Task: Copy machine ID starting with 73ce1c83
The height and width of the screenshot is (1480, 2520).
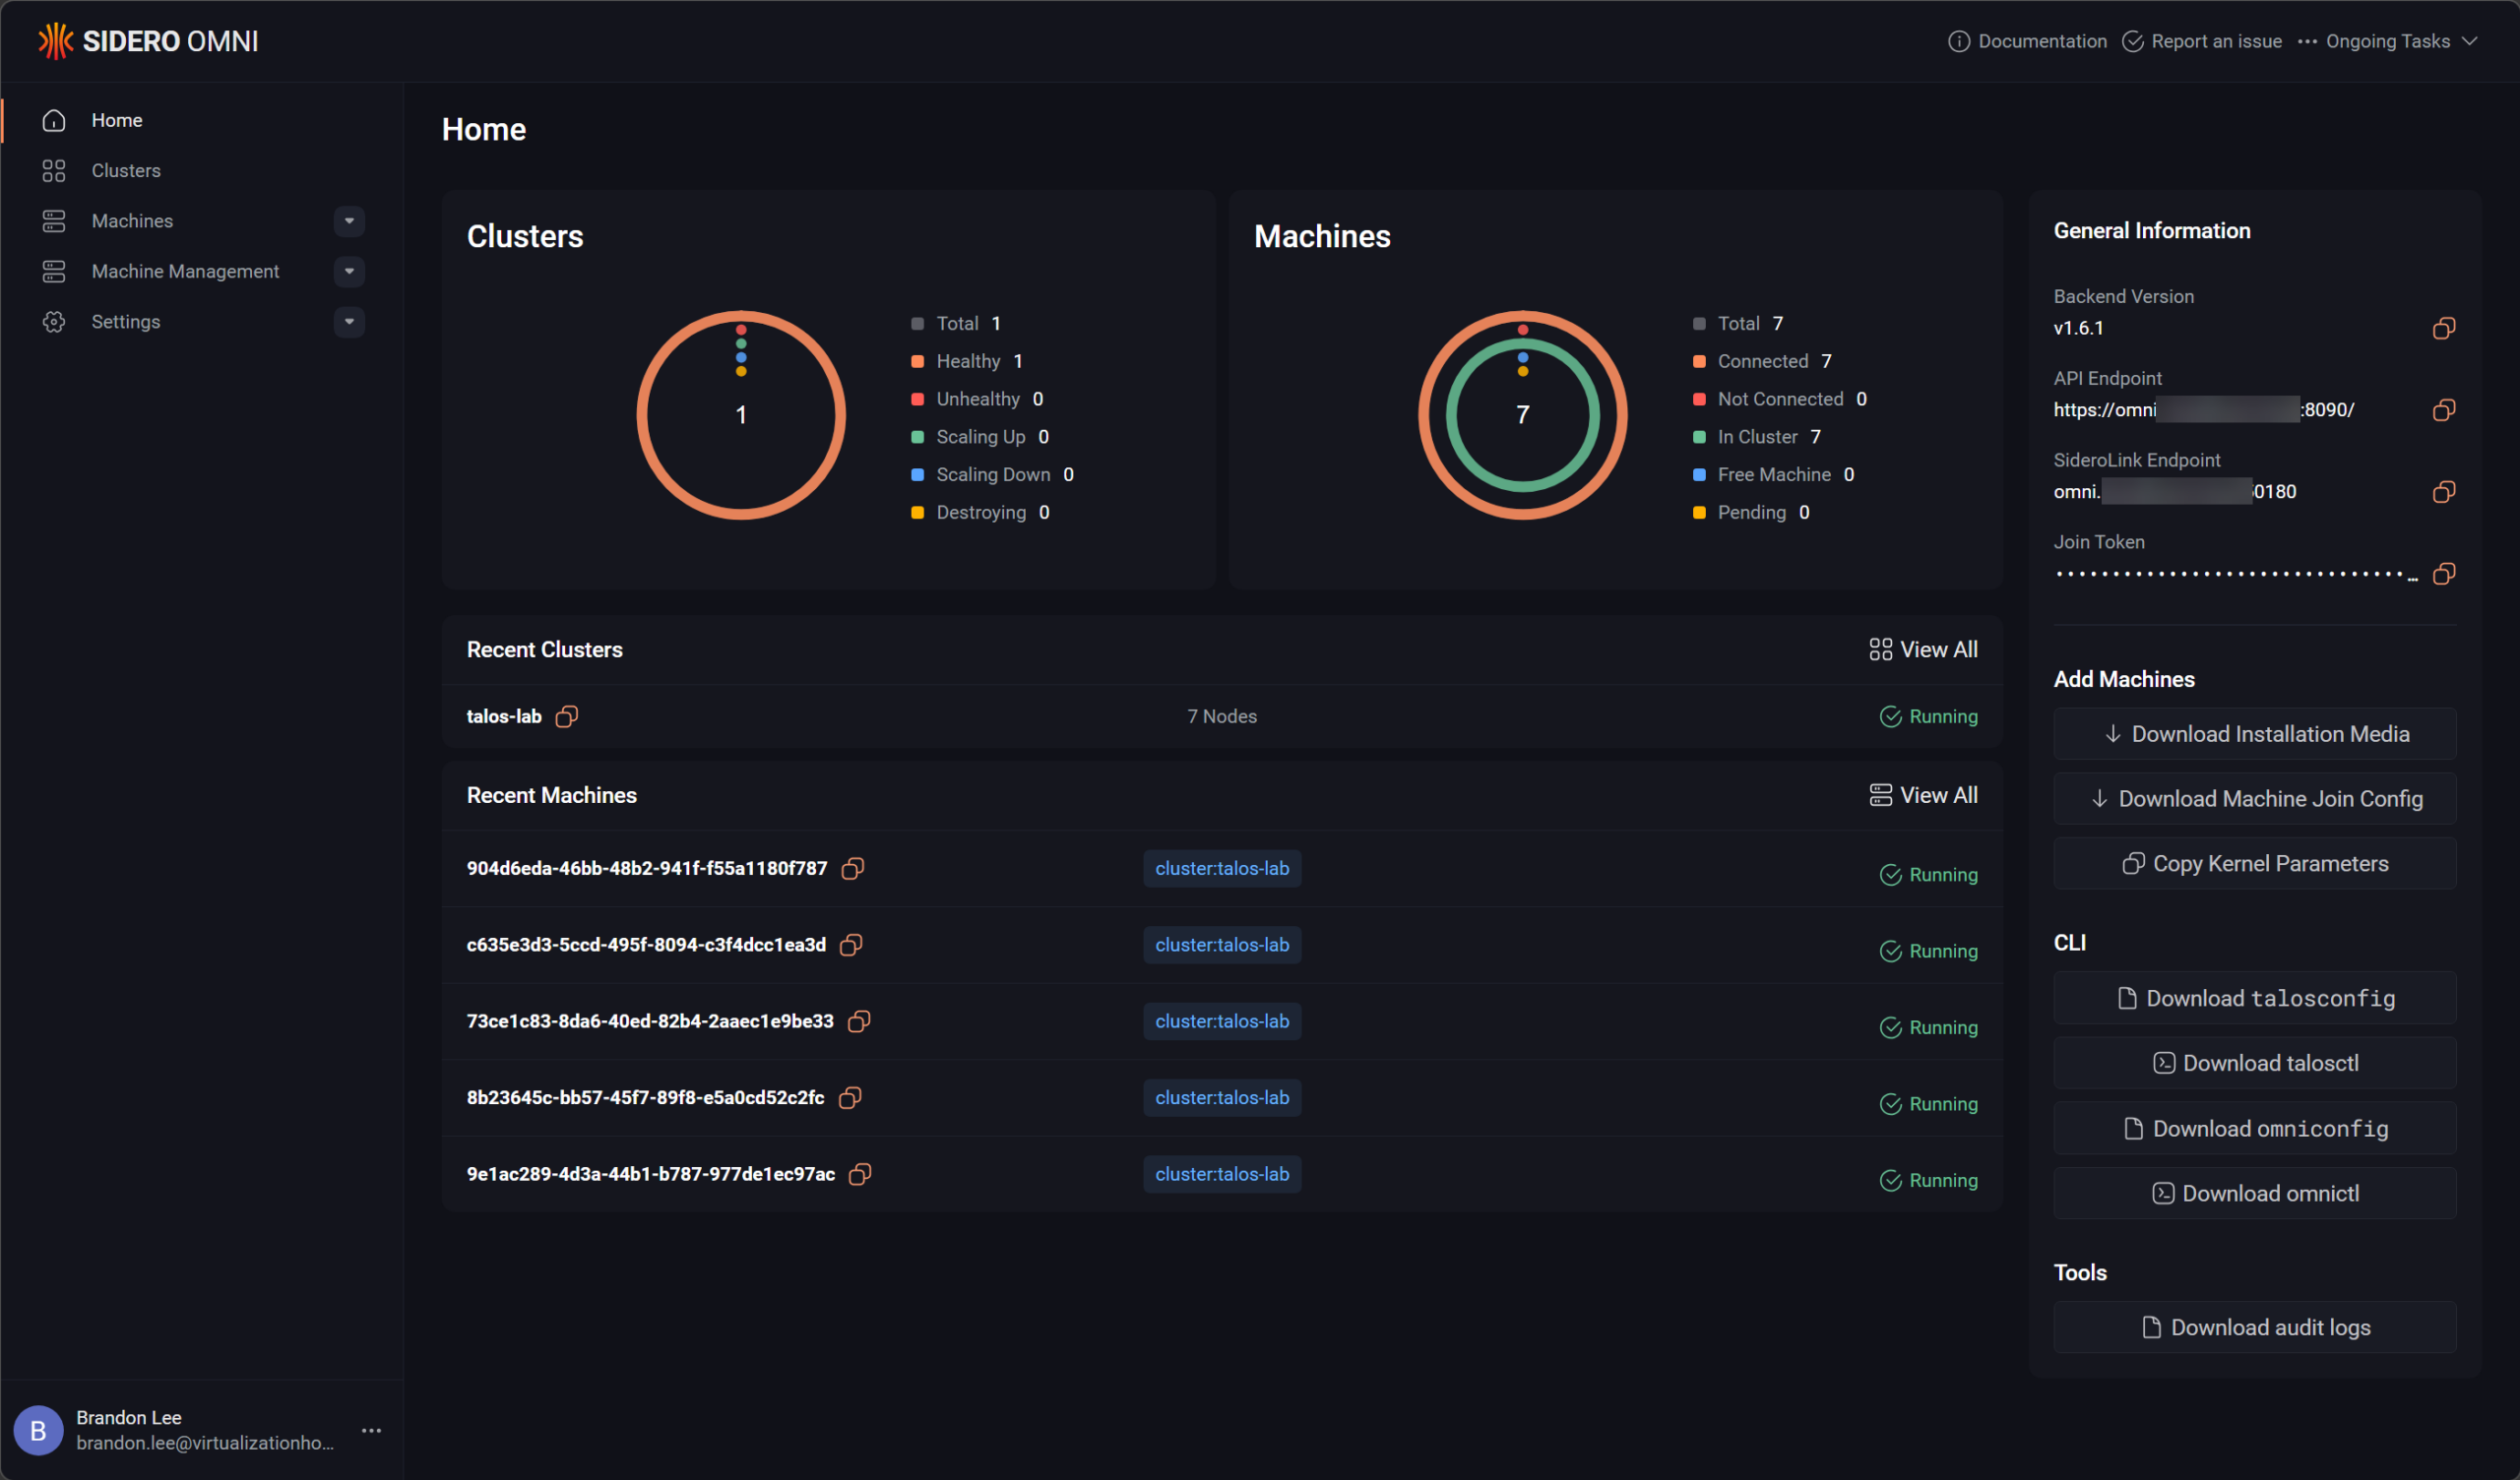Action: pyautogui.click(x=859, y=1021)
